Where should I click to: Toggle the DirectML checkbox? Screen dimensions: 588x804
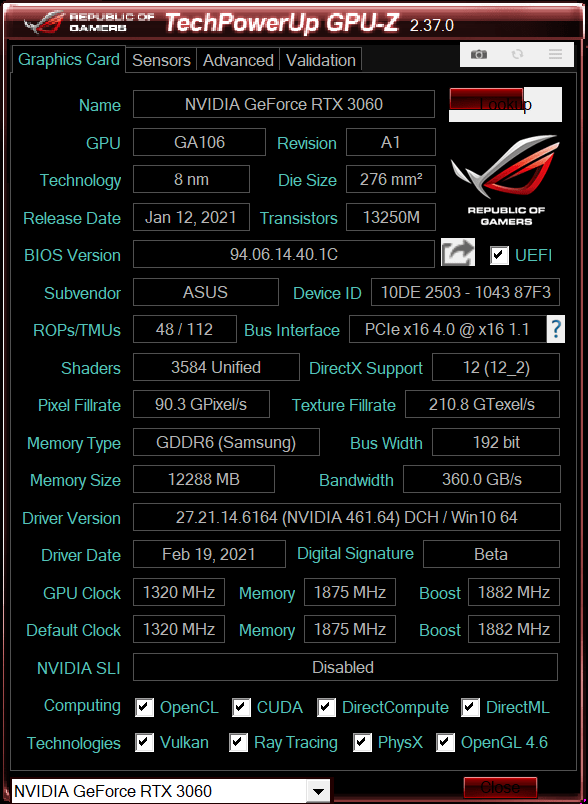[x=470, y=708]
